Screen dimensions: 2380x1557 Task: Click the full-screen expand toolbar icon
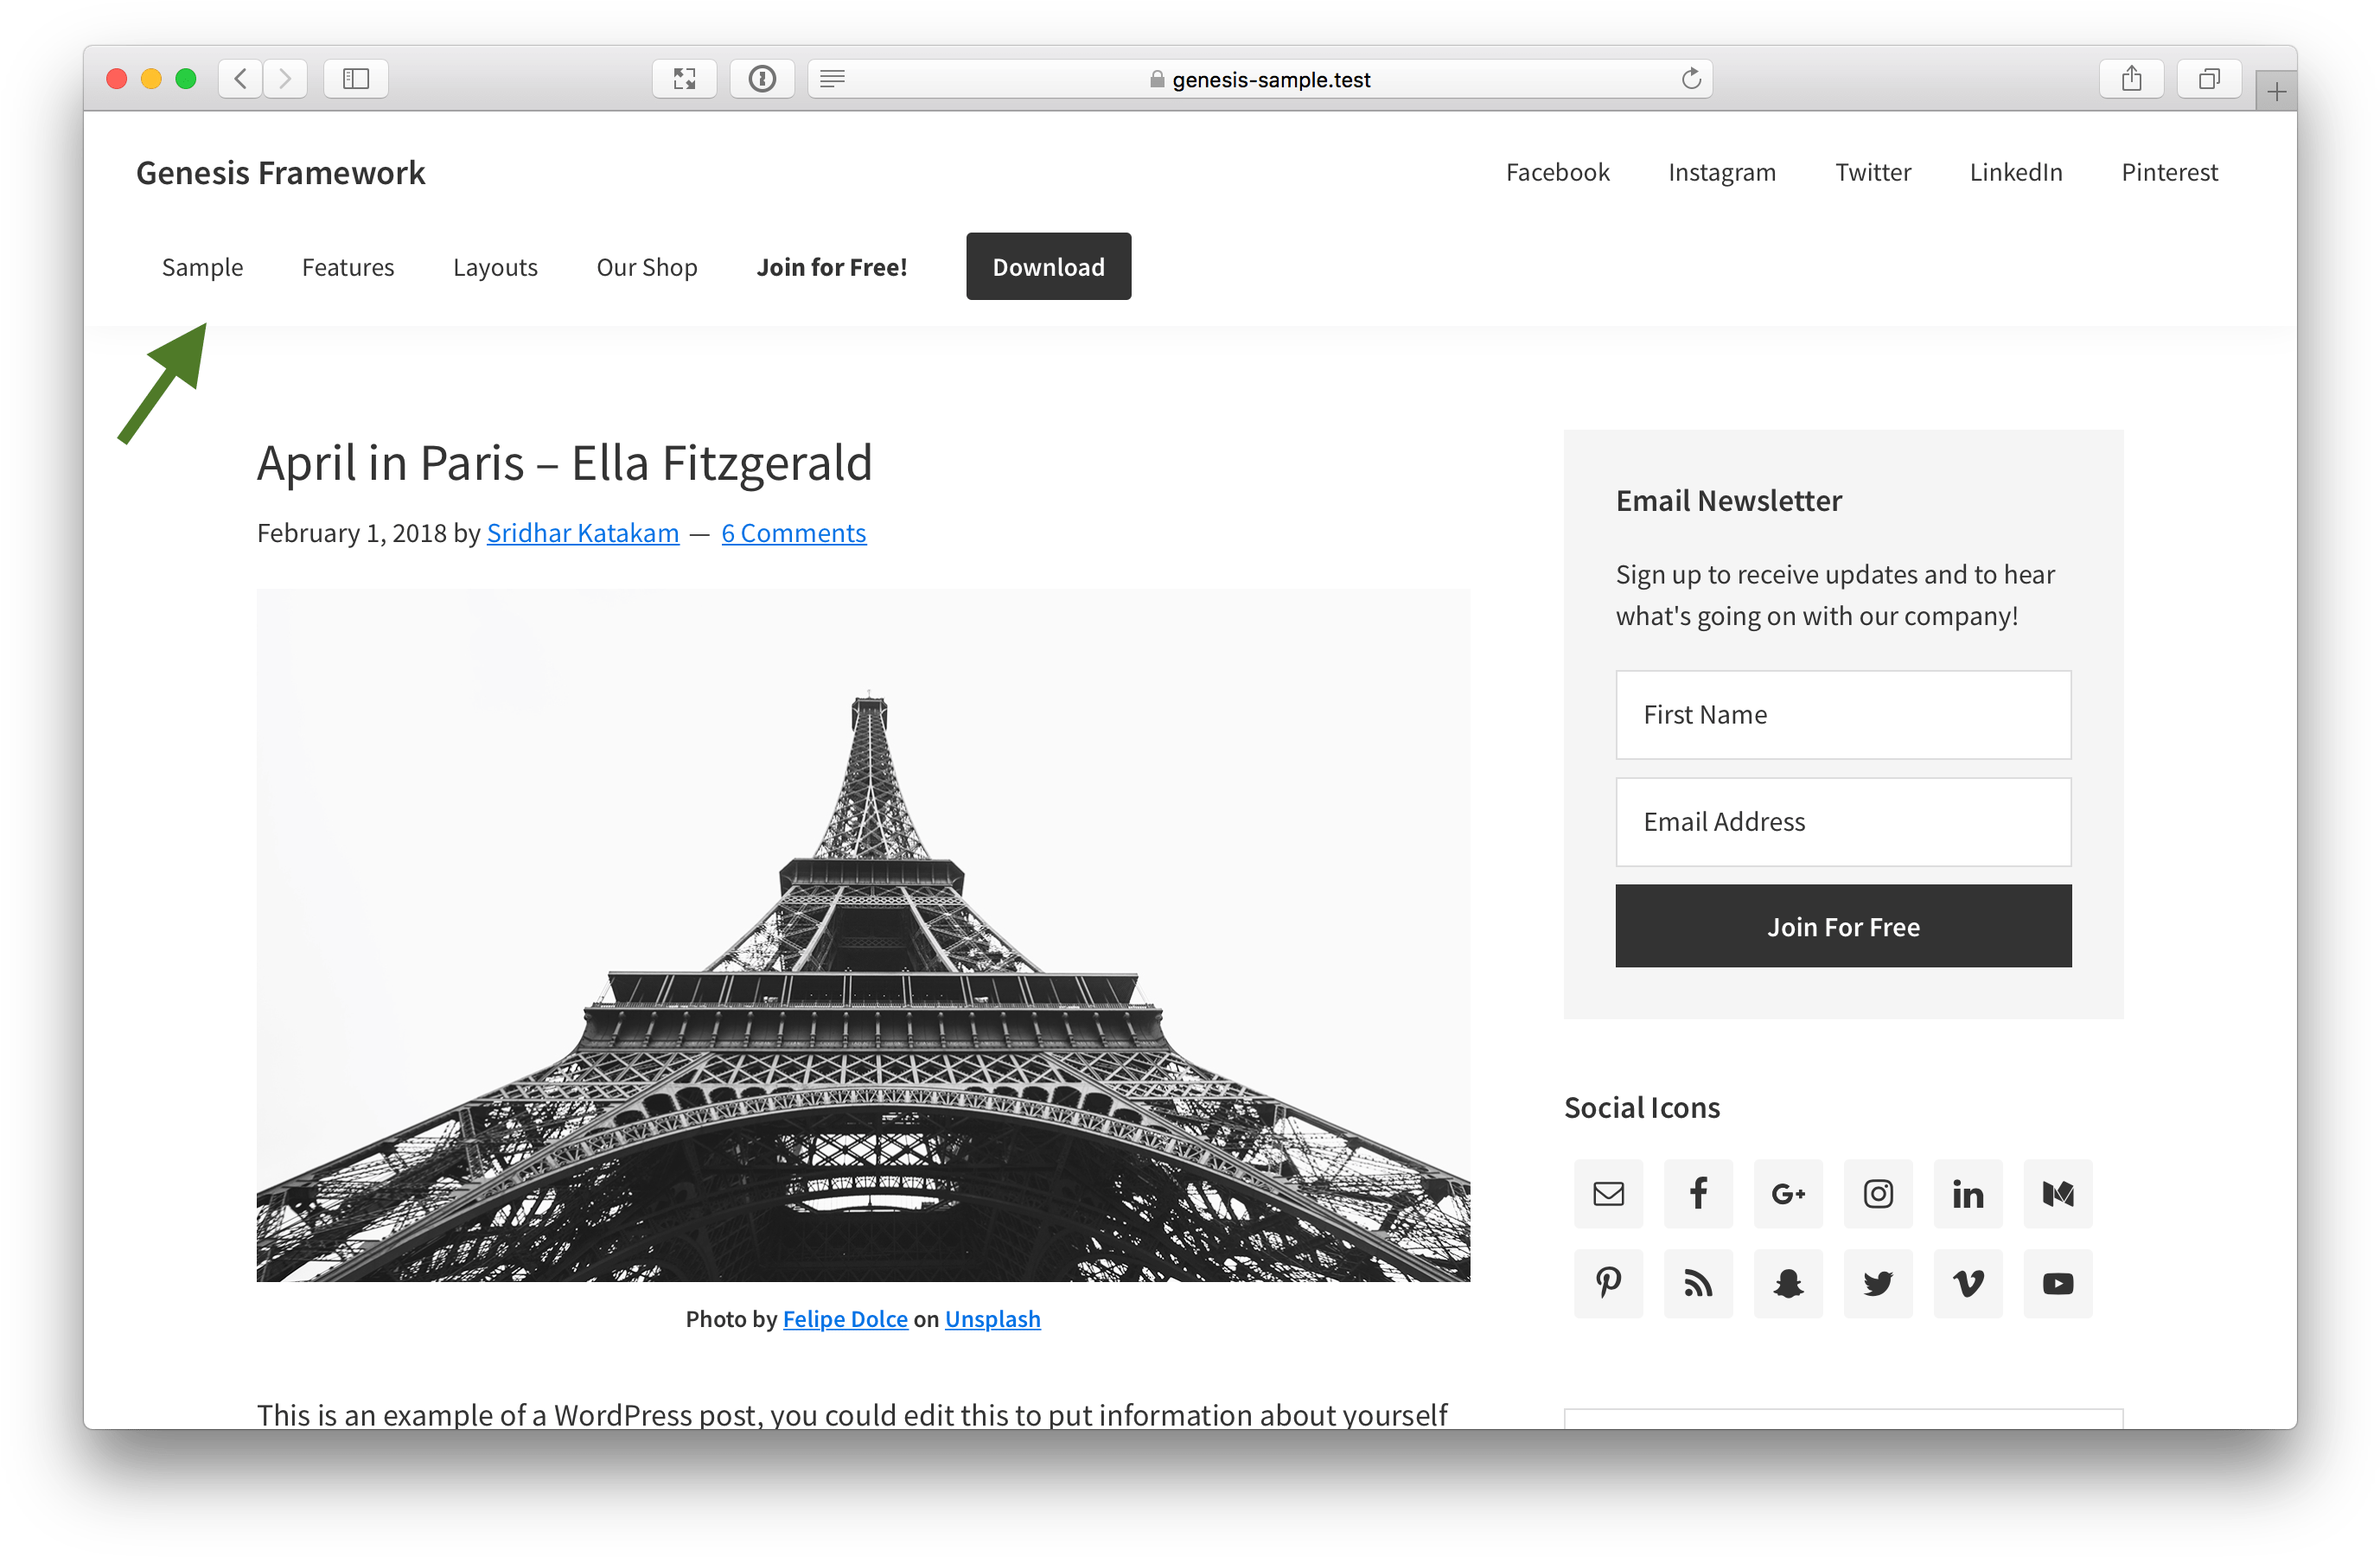click(684, 79)
